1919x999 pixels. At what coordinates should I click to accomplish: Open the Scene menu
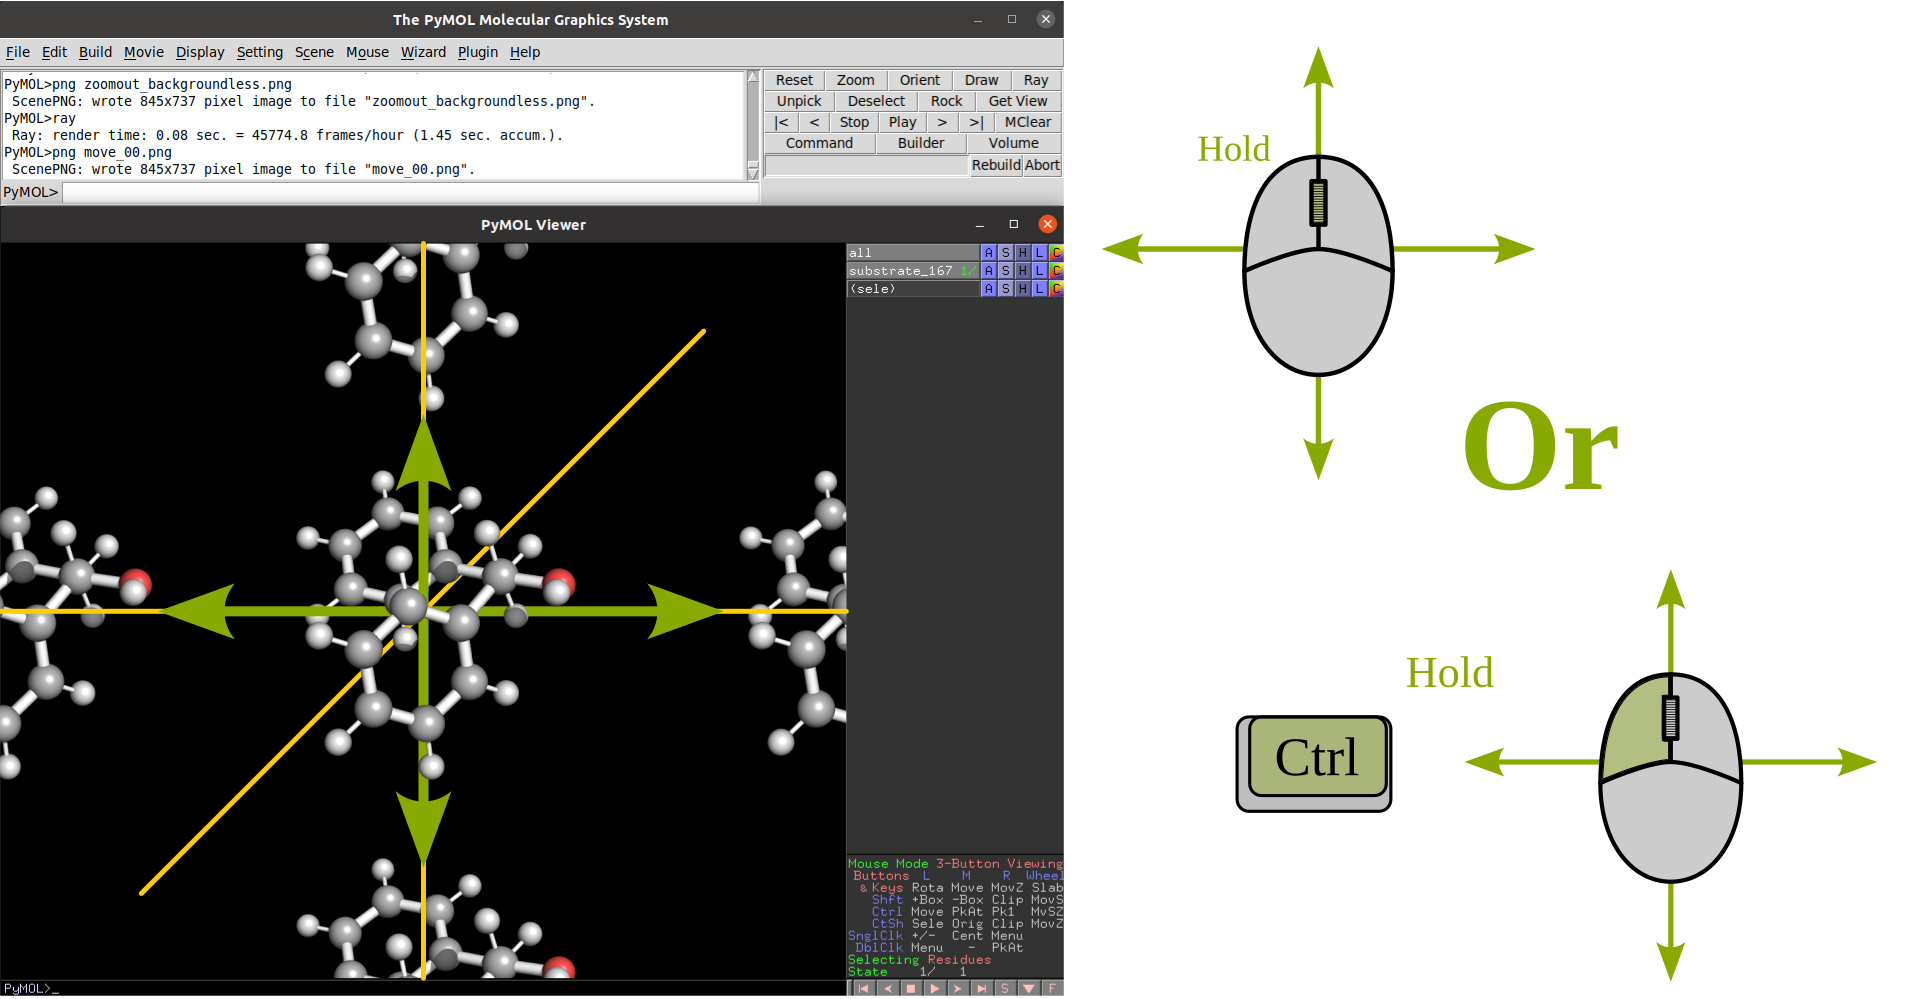point(314,52)
